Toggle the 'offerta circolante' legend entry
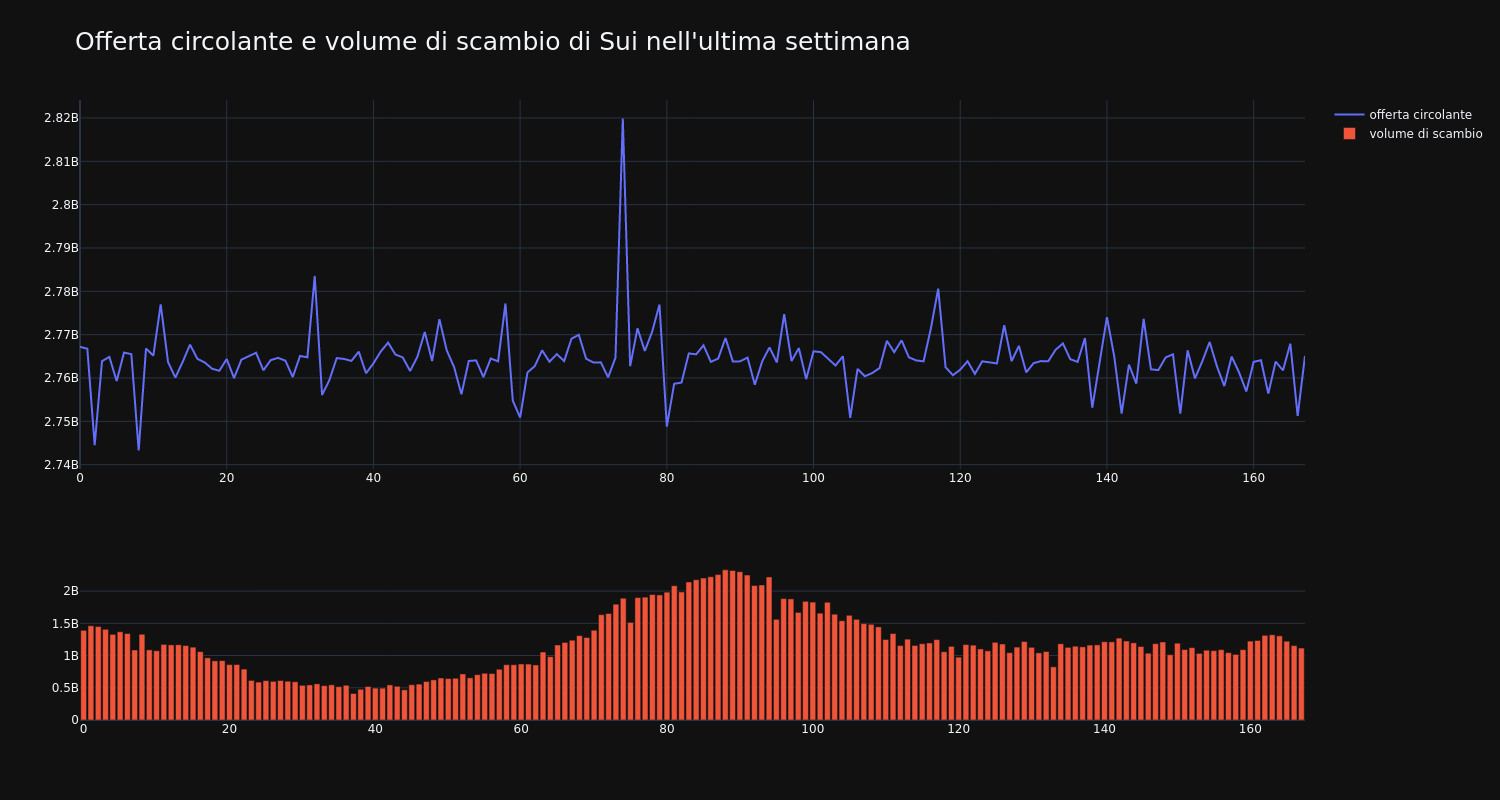The width and height of the screenshot is (1500, 800). [x=1408, y=115]
